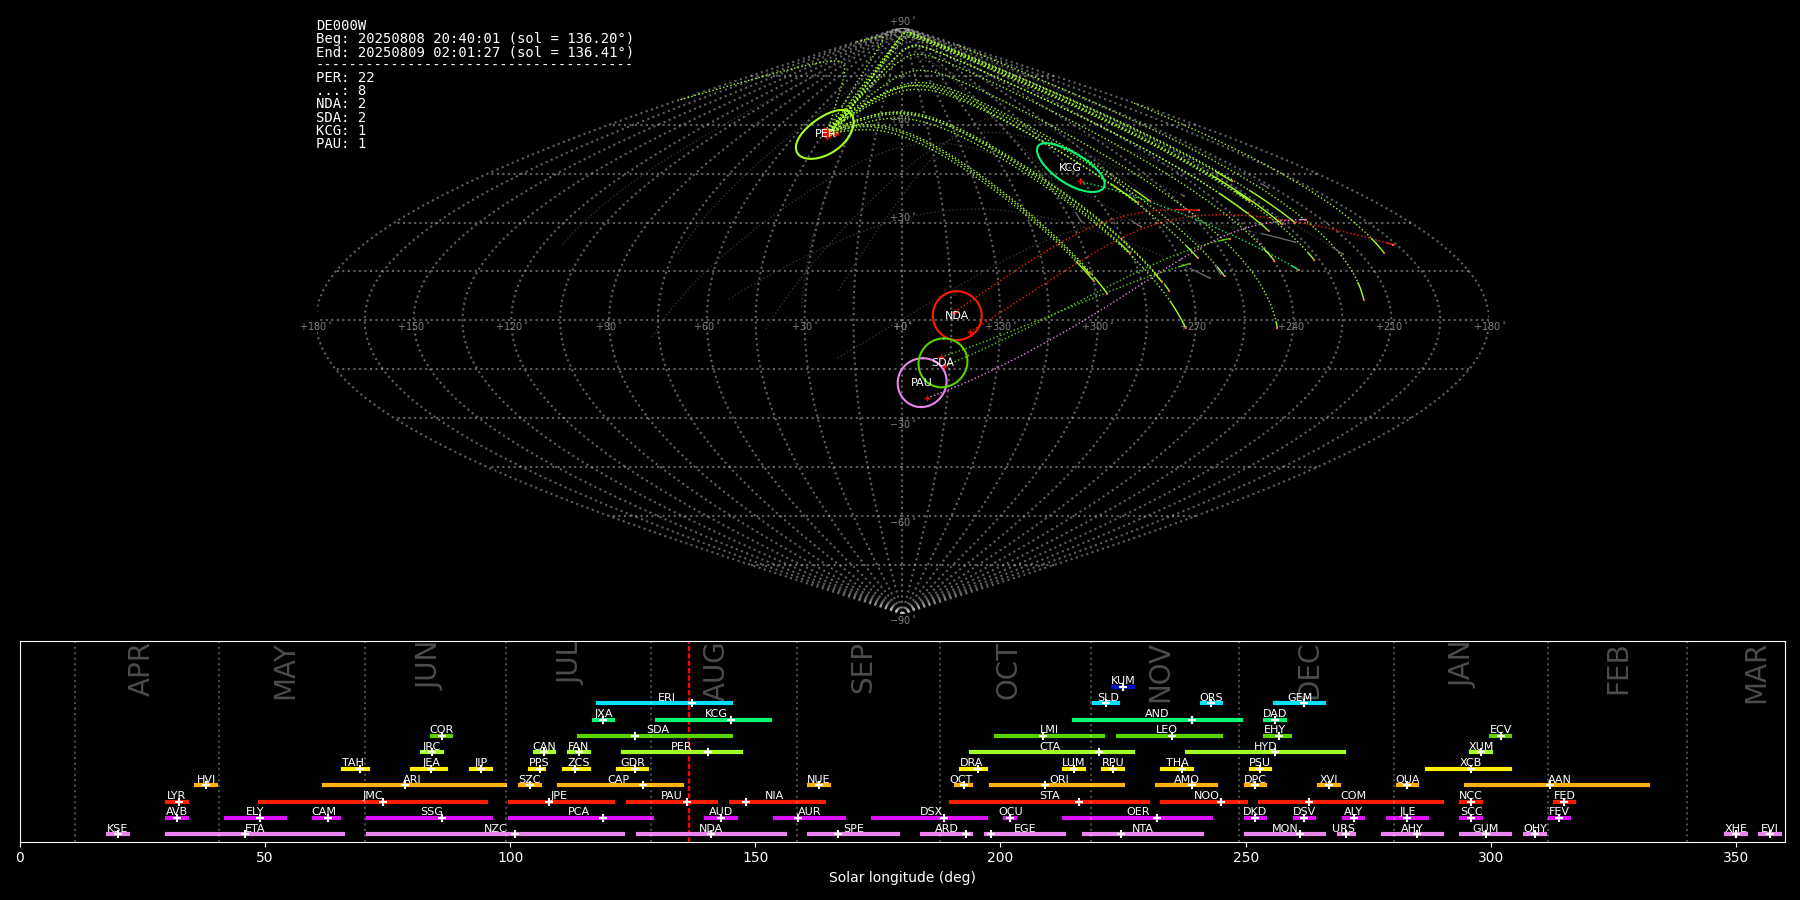Click the station code DE000W in header
The image size is (1800, 900).
pos(341,26)
